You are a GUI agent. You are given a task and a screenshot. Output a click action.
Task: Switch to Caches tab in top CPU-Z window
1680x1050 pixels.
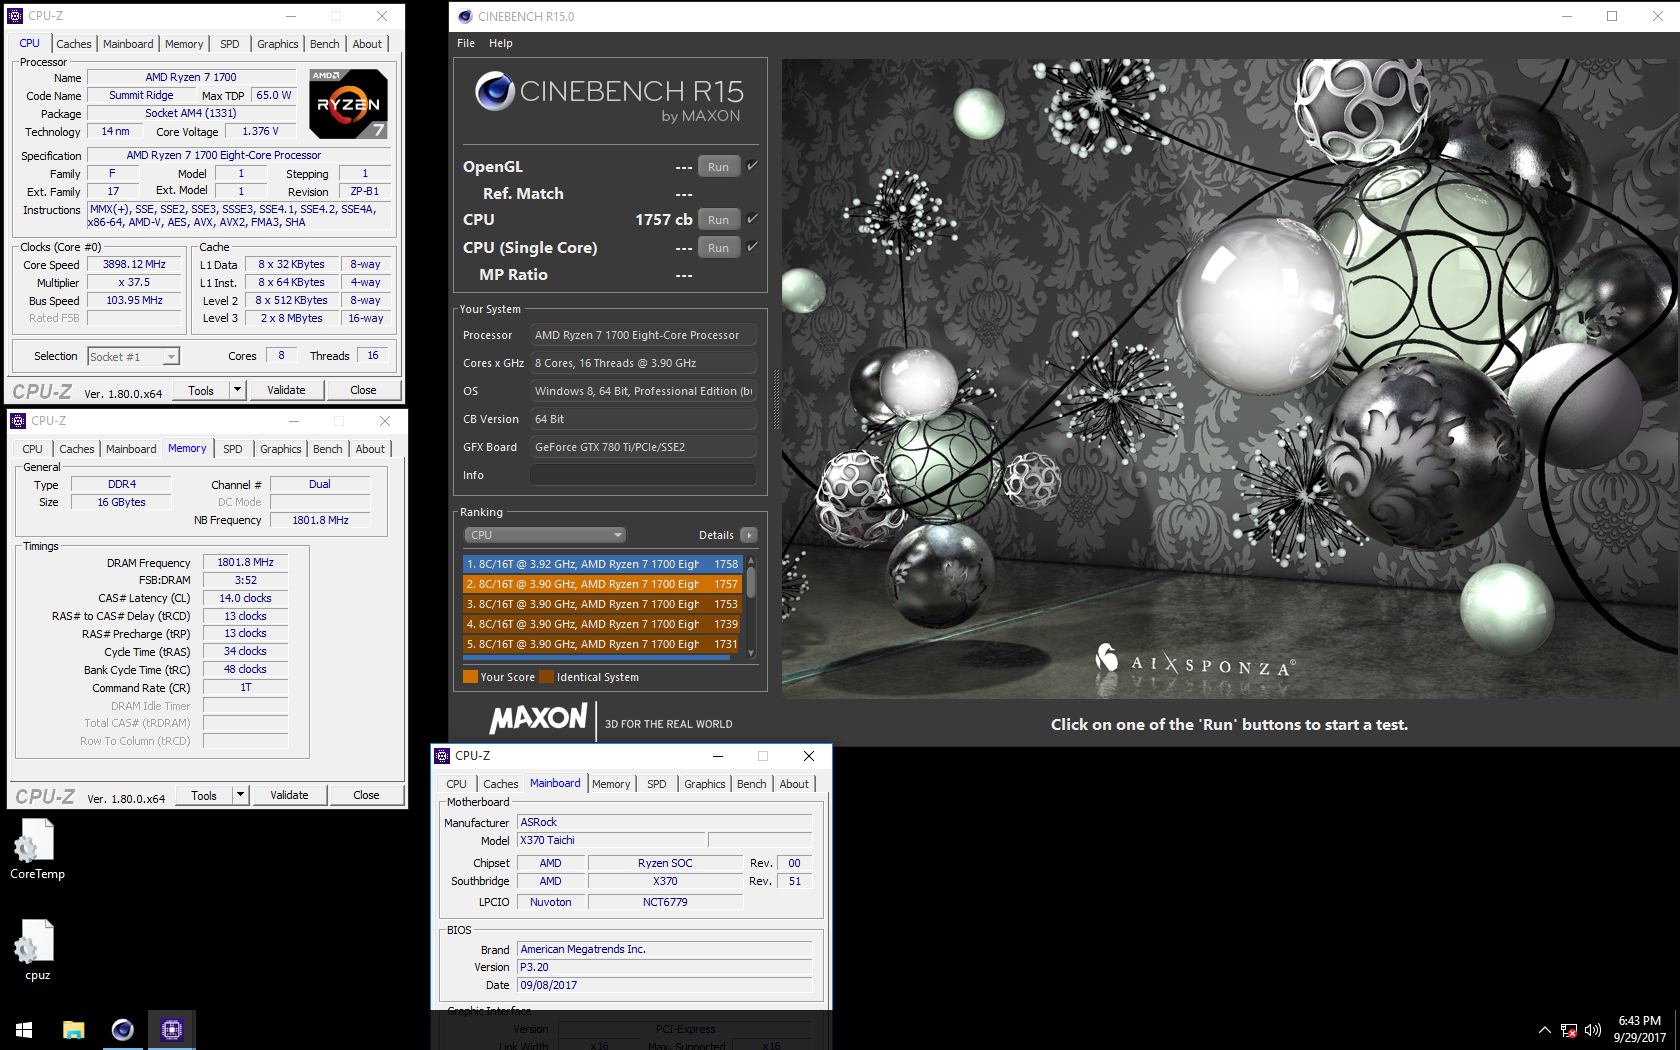coord(74,44)
